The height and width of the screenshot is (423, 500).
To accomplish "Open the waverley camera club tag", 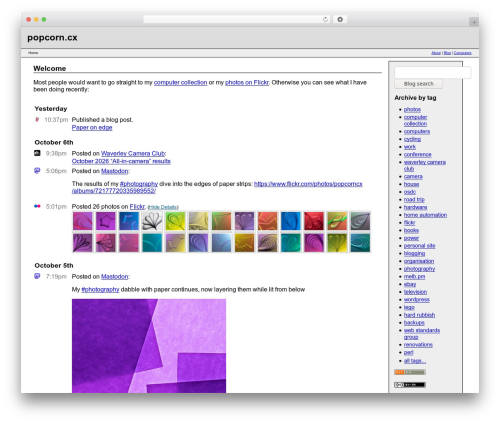I will tap(425, 165).
